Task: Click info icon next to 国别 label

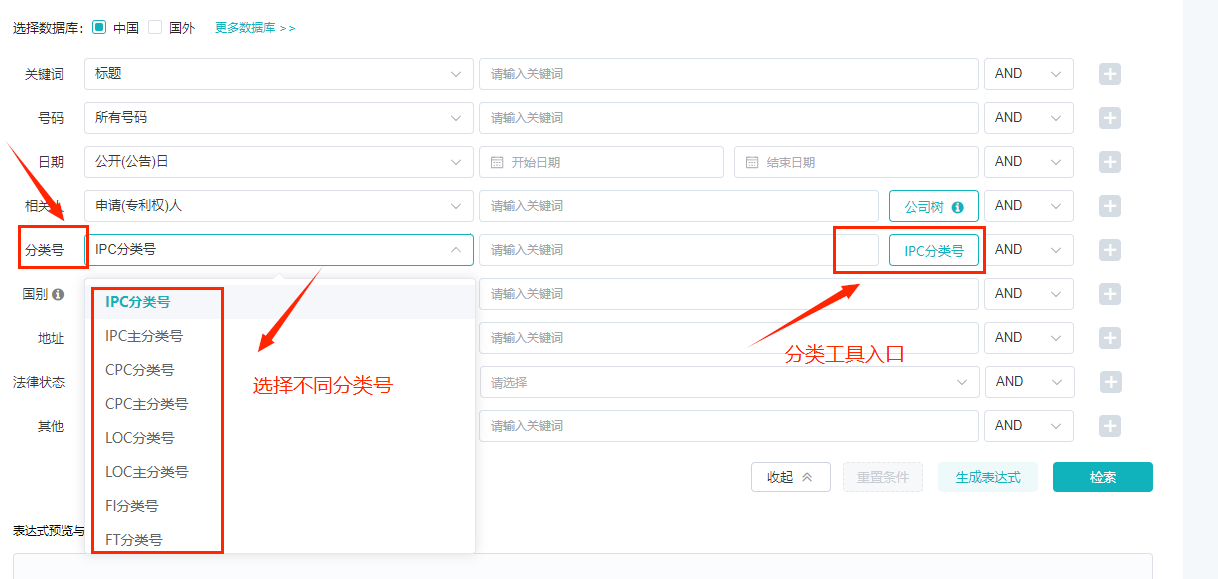Action: [58, 294]
